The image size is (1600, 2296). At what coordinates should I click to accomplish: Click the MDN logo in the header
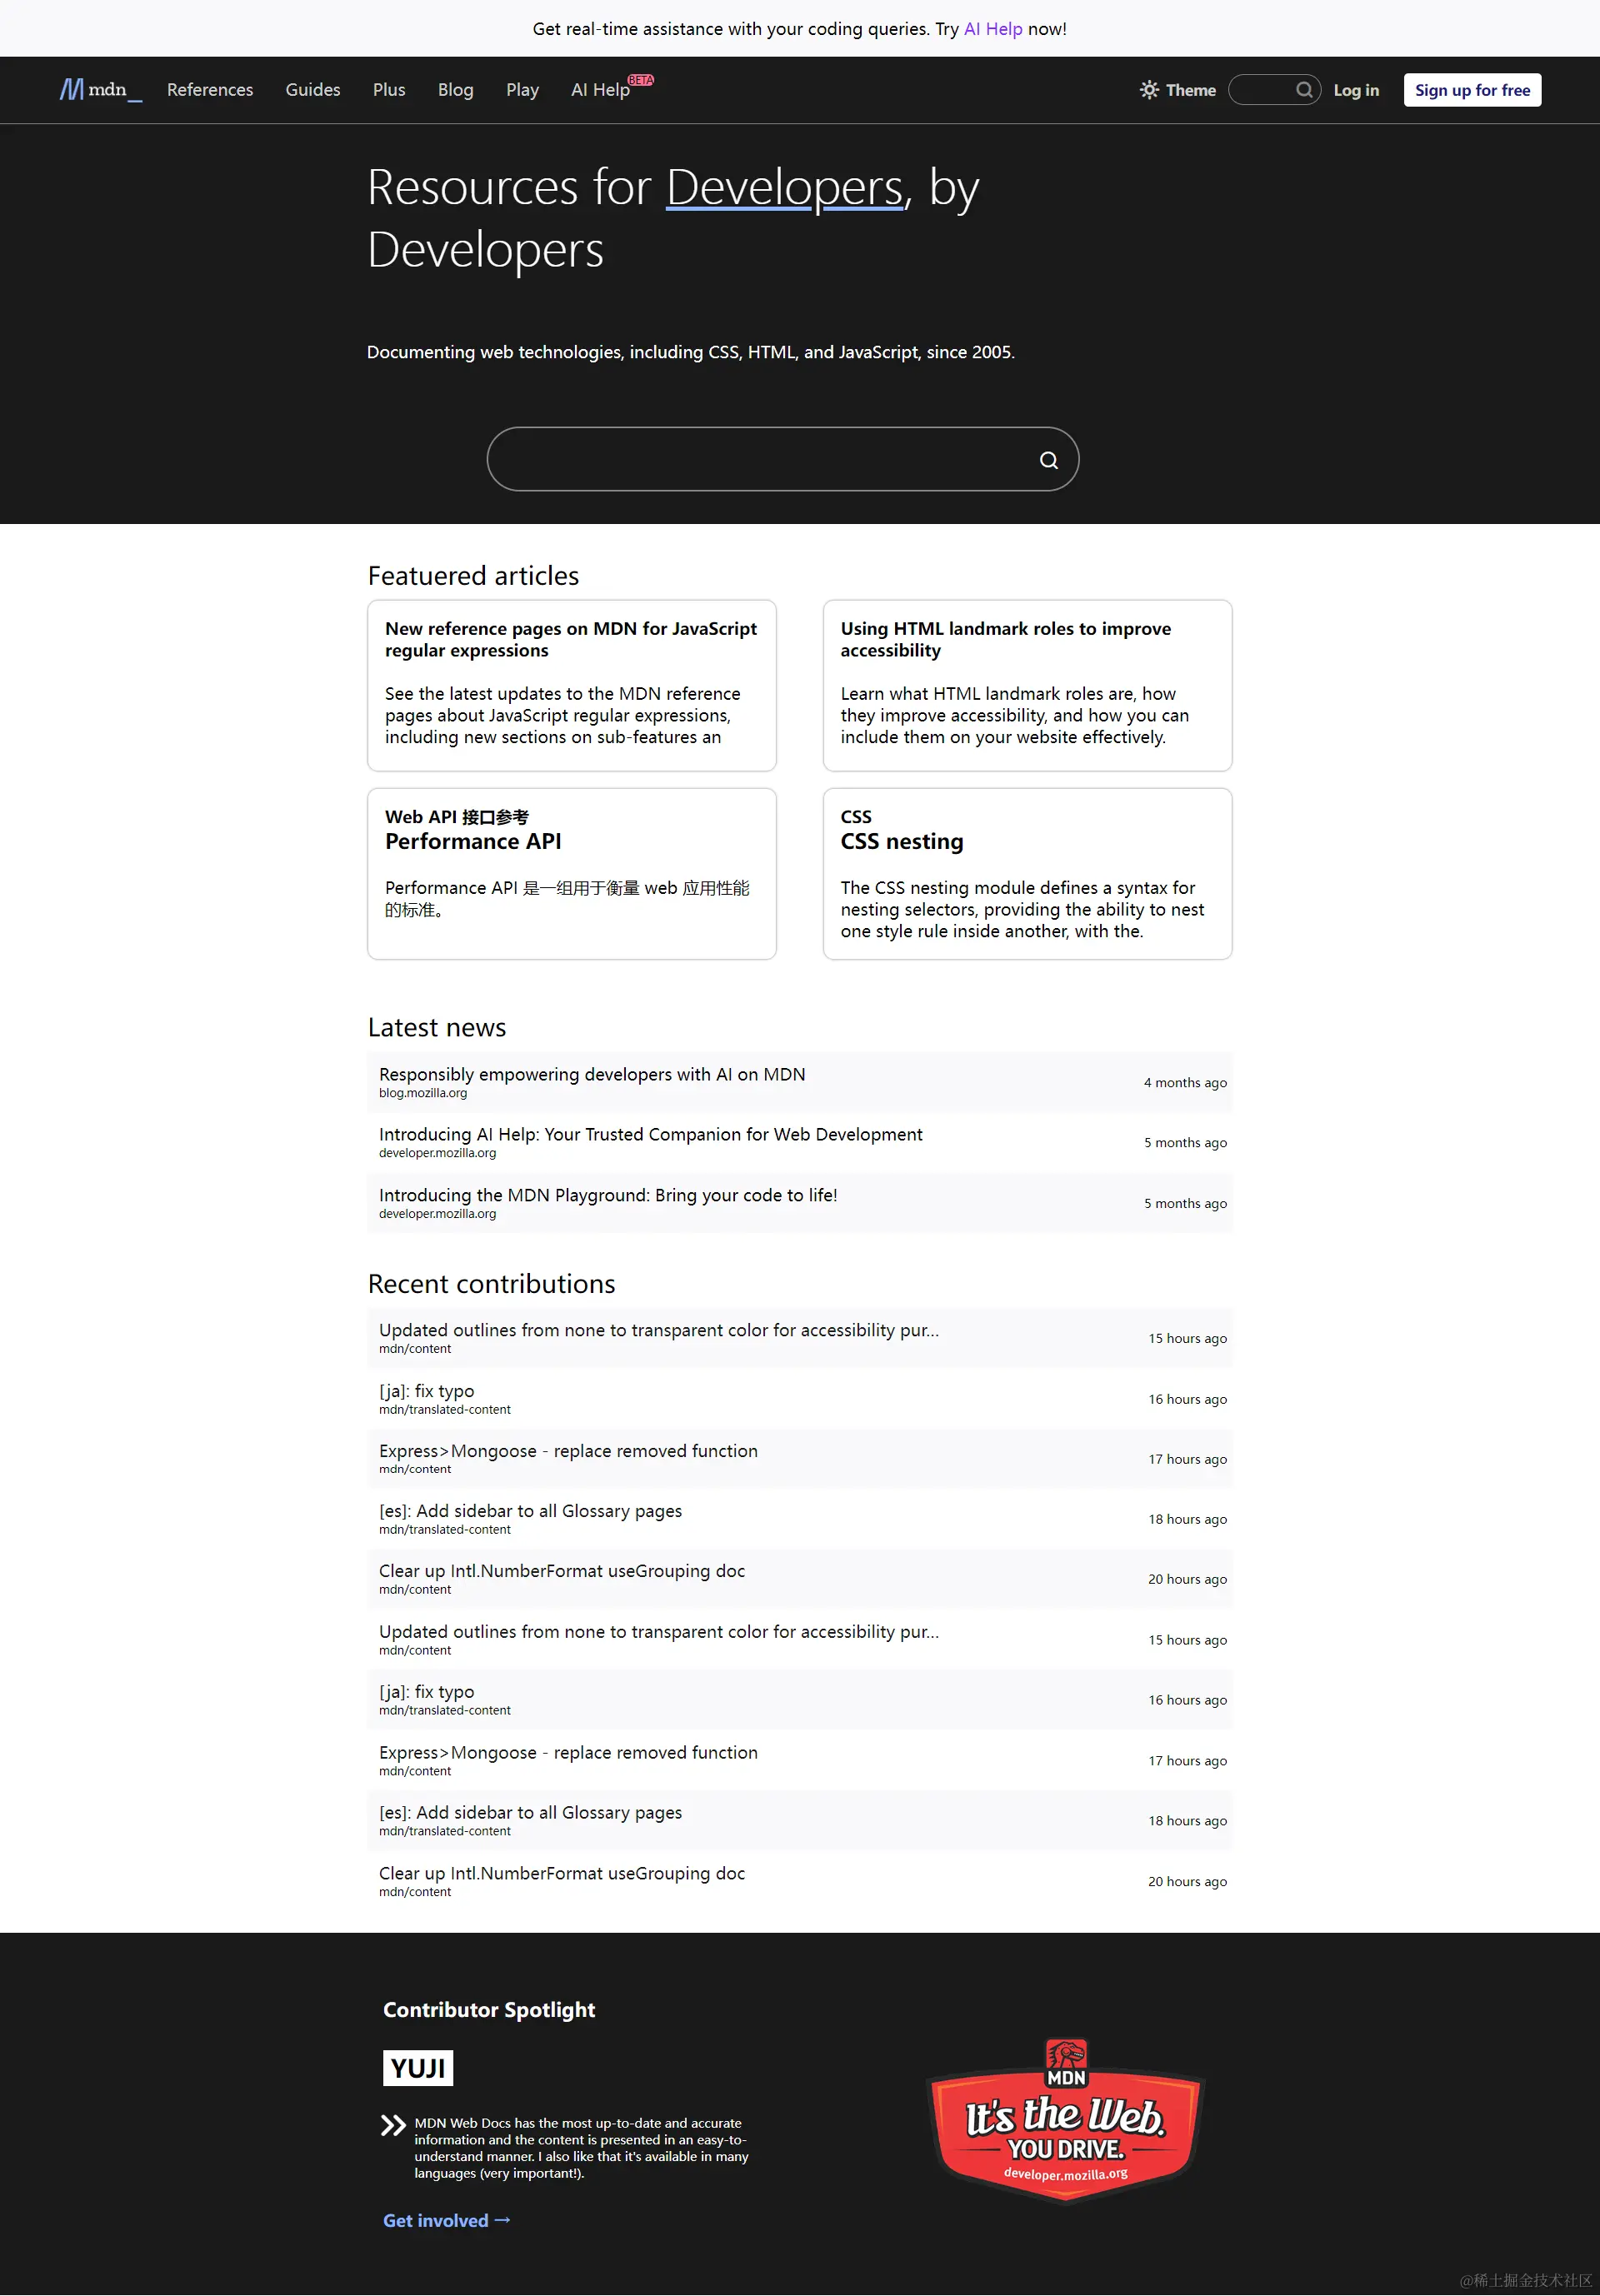[x=99, y=90]
